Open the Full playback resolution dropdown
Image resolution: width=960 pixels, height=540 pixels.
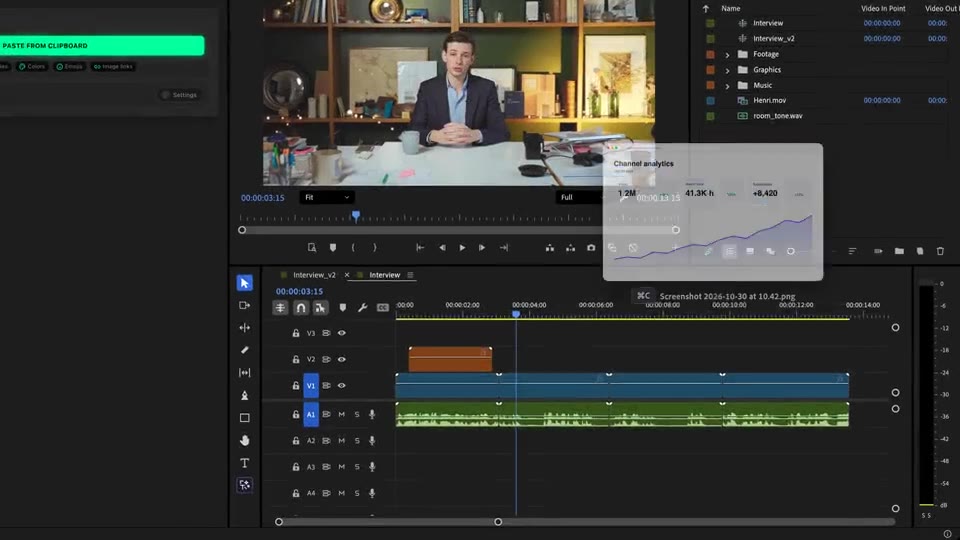(579, 197)
